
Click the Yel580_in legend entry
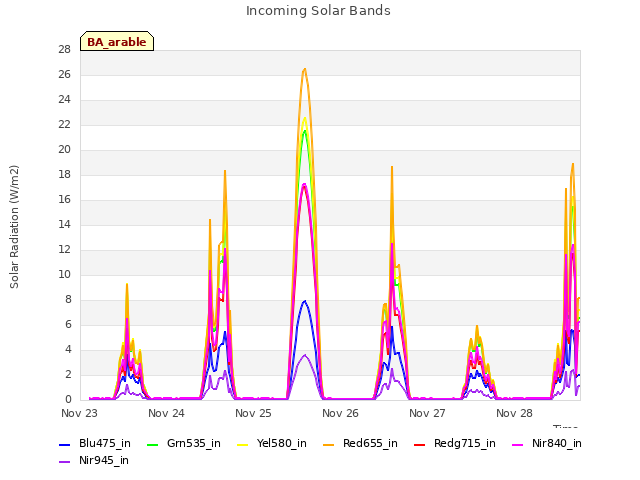(272, 443)
